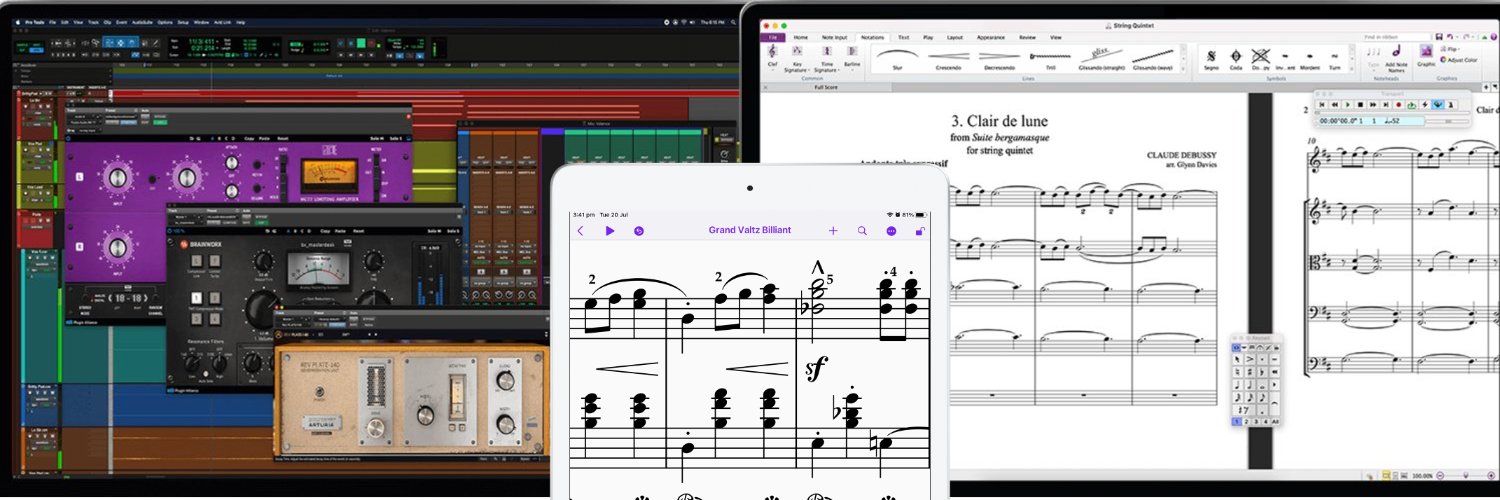Select Keypad All voices button
The image size is (1500, 500).
coord(1276,422)
